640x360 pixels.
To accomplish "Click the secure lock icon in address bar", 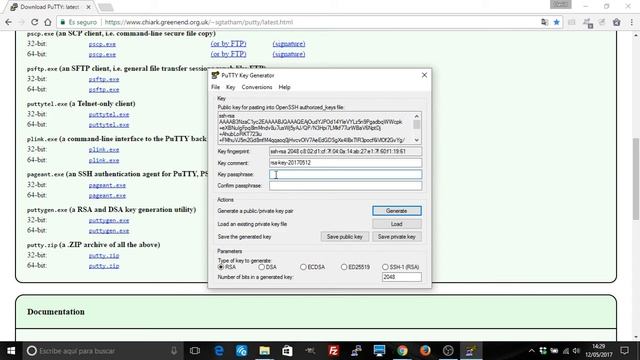I will tap(62, 22).
